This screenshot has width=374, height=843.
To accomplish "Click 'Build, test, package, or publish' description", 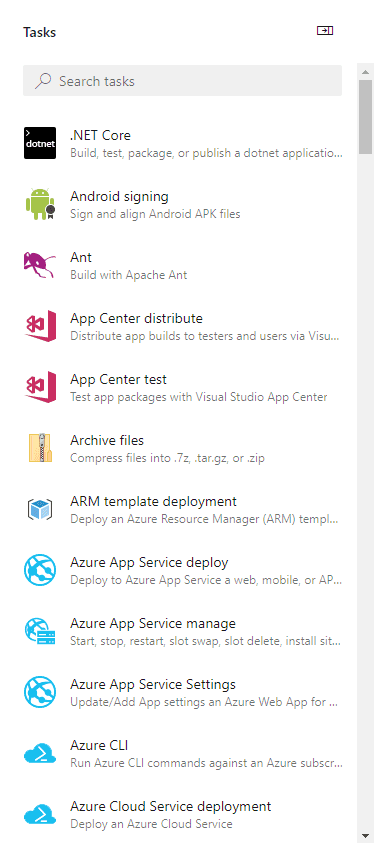I will (x=206, y=153).
